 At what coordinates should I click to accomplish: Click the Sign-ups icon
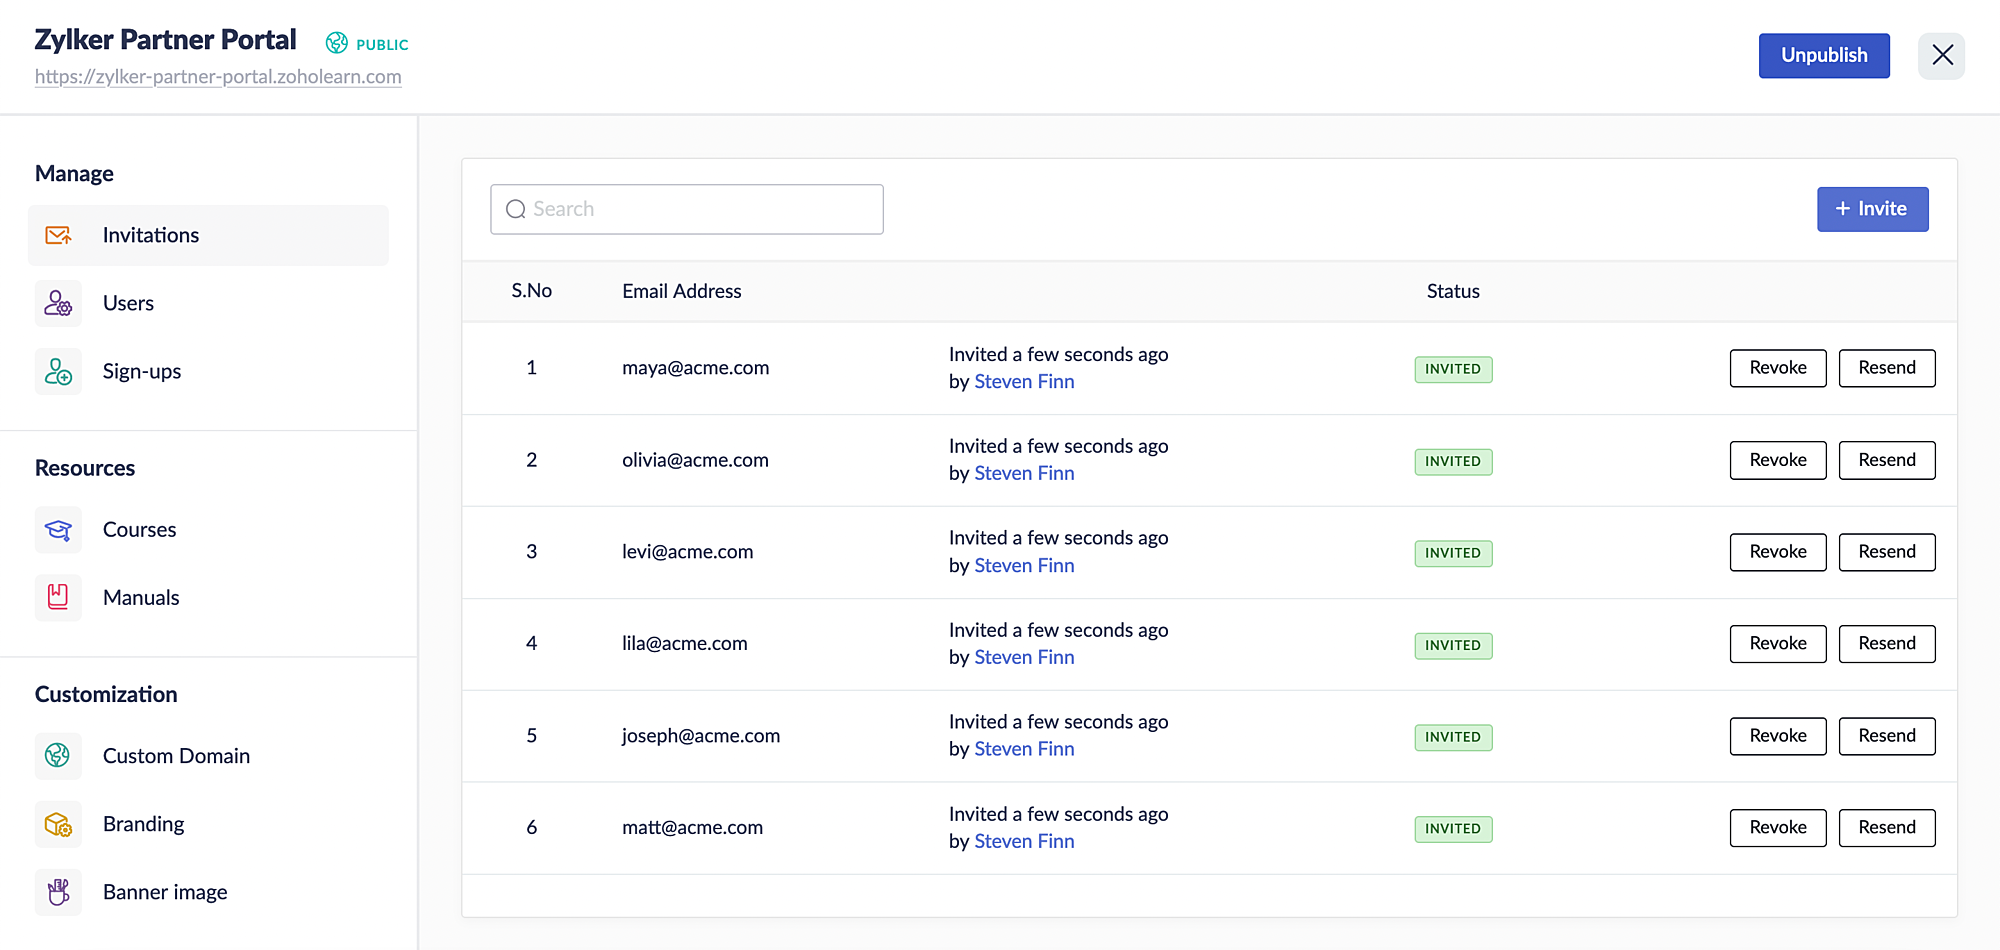point(58,372)
